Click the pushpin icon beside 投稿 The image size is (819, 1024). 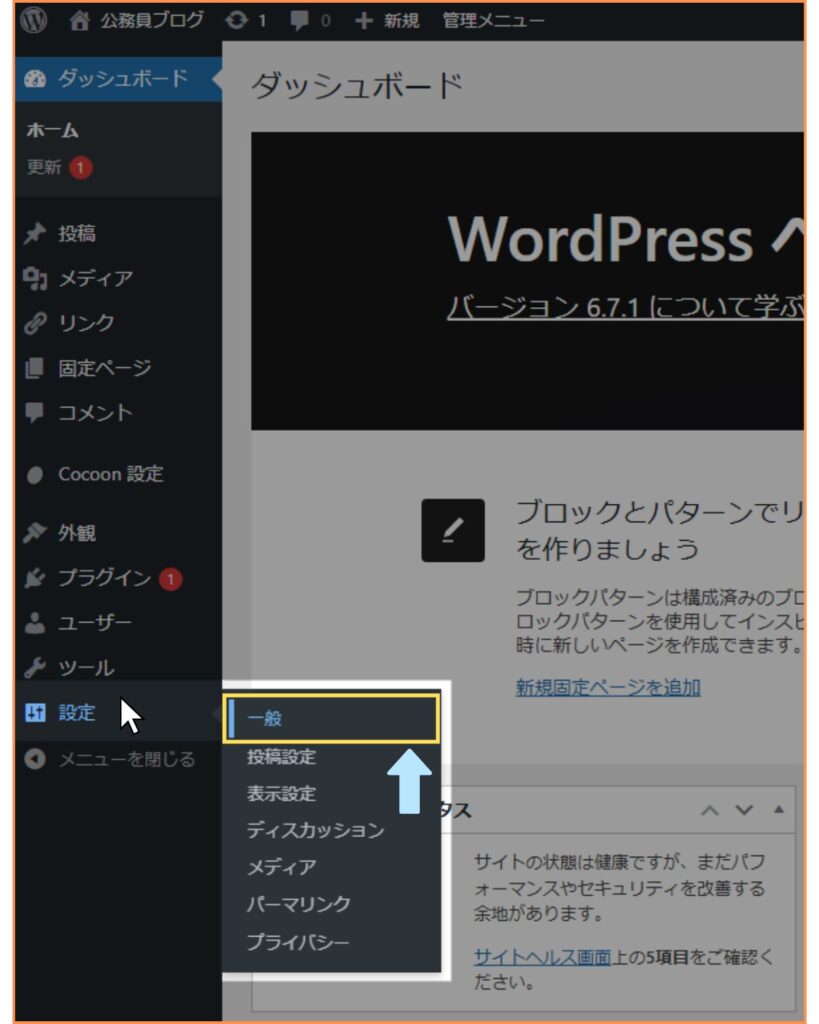coord(35,233)
